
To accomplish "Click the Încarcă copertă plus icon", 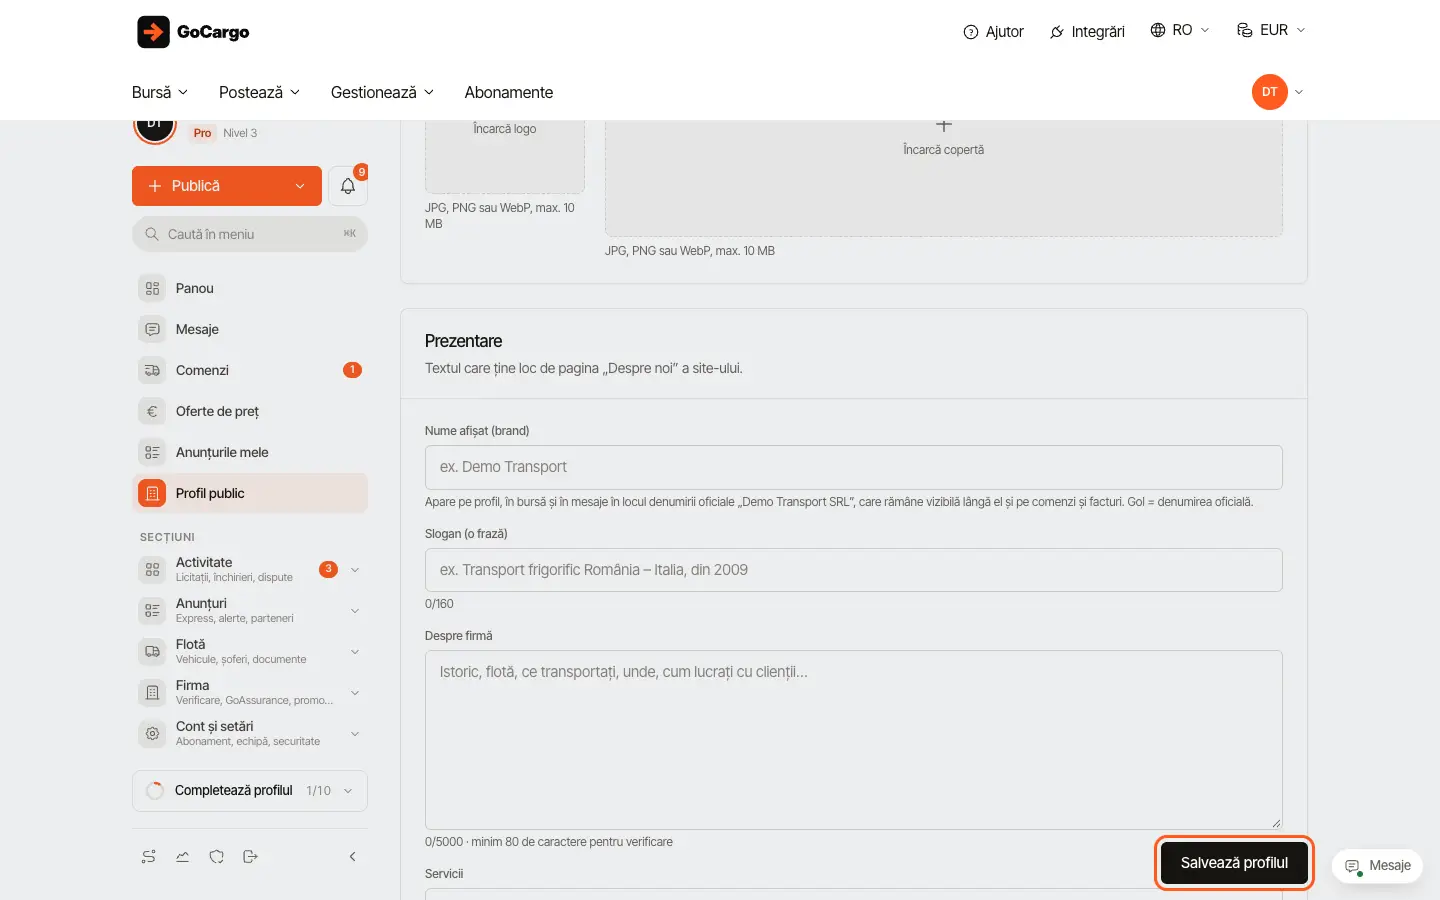I will click(x=943, y=126).
